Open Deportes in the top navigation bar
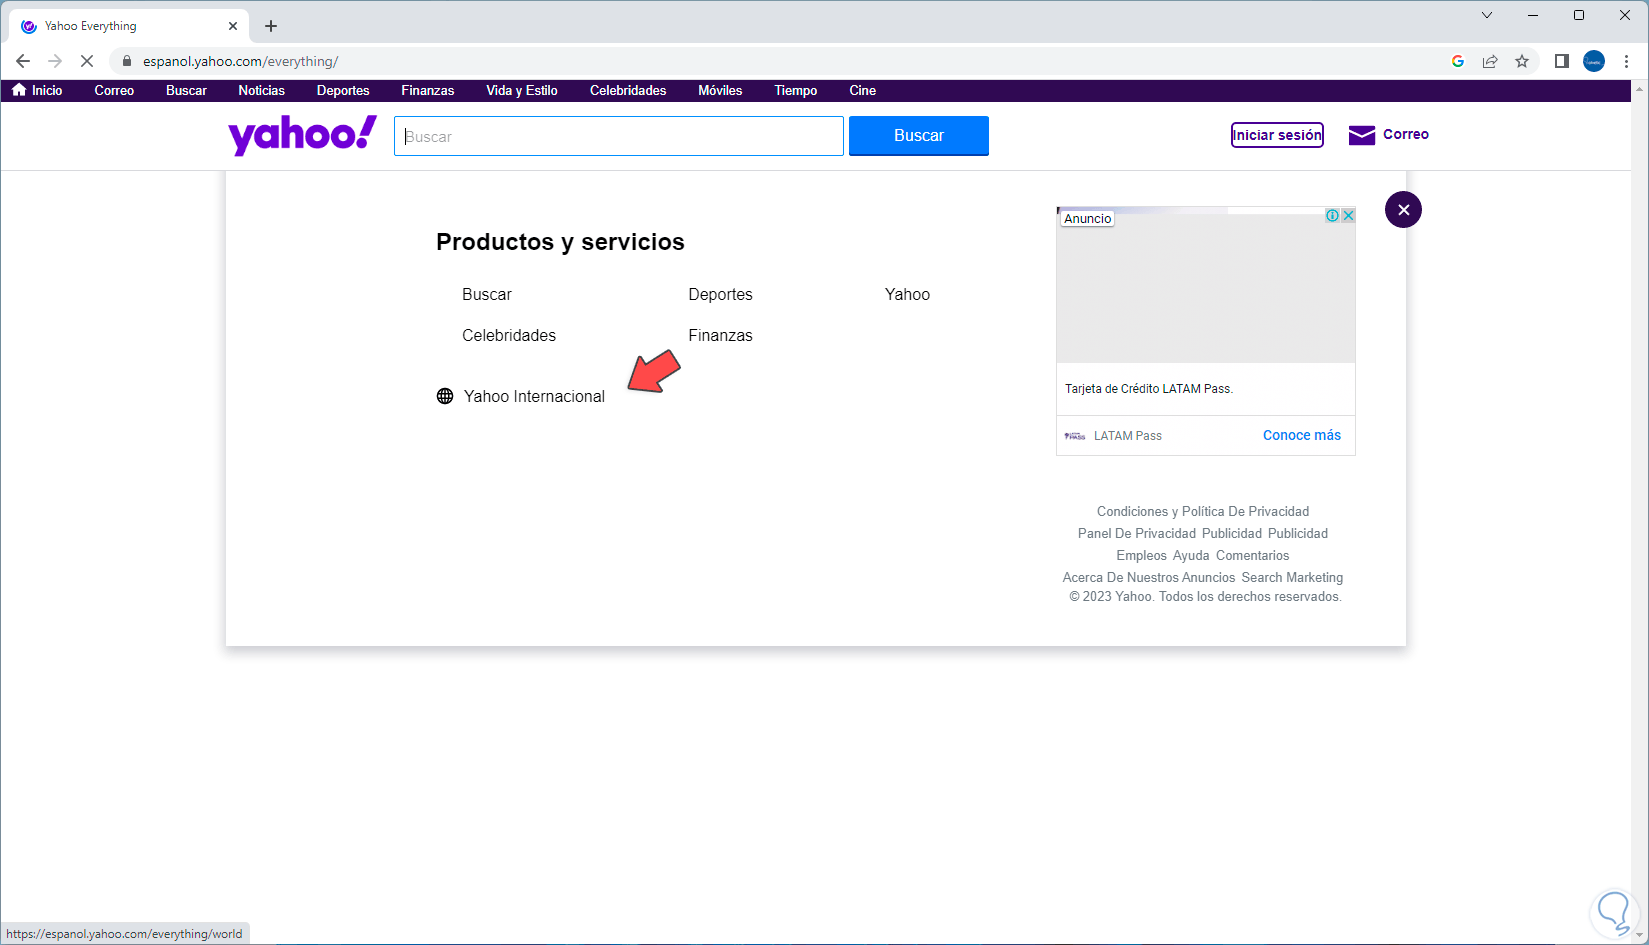Screen dimensions: 1649x945 343,90
